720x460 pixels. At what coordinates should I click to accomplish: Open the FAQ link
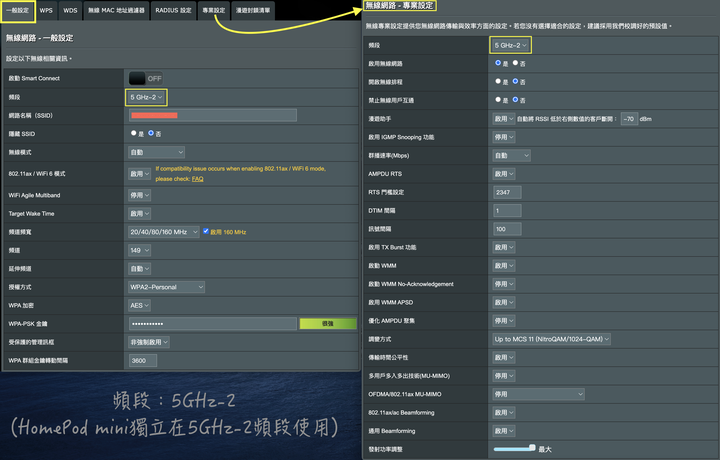pyautogui.click(x=197, y=179)
